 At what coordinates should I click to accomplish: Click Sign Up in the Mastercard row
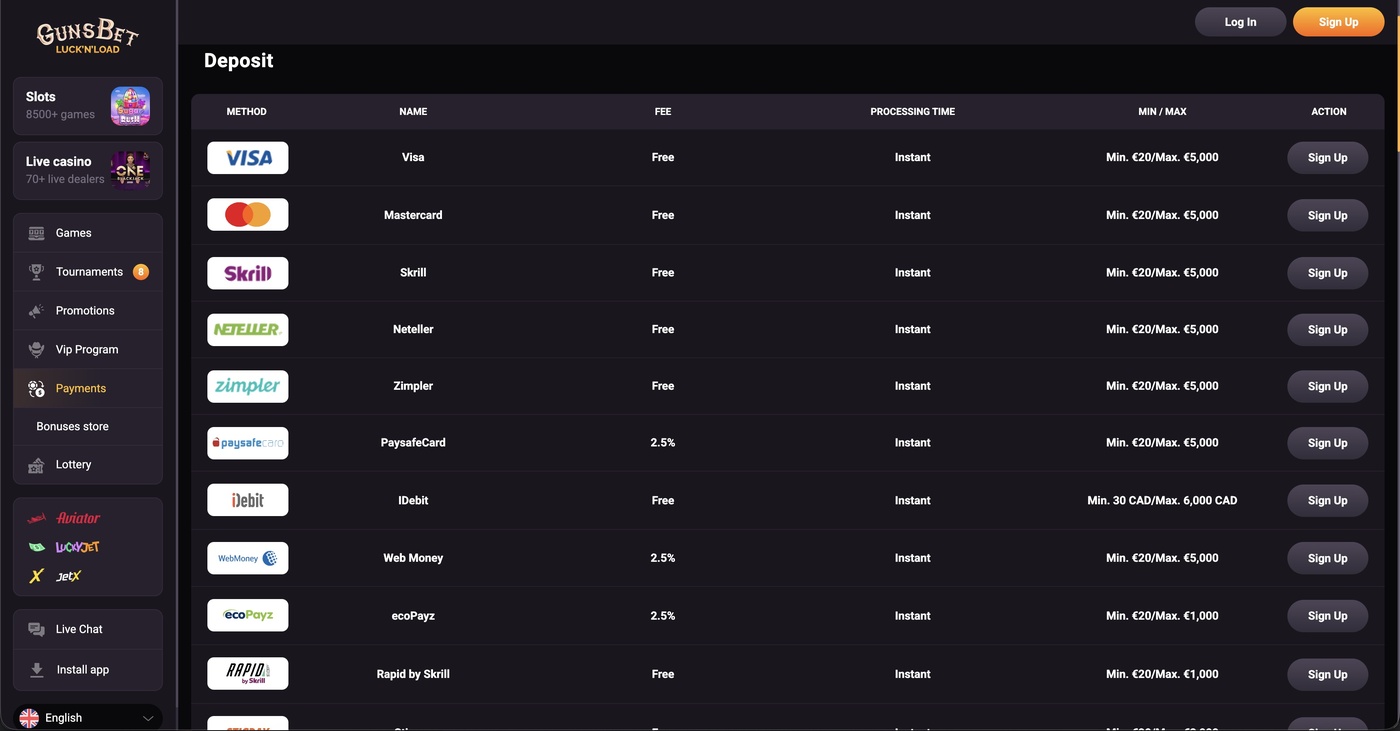pos(1327,215)
